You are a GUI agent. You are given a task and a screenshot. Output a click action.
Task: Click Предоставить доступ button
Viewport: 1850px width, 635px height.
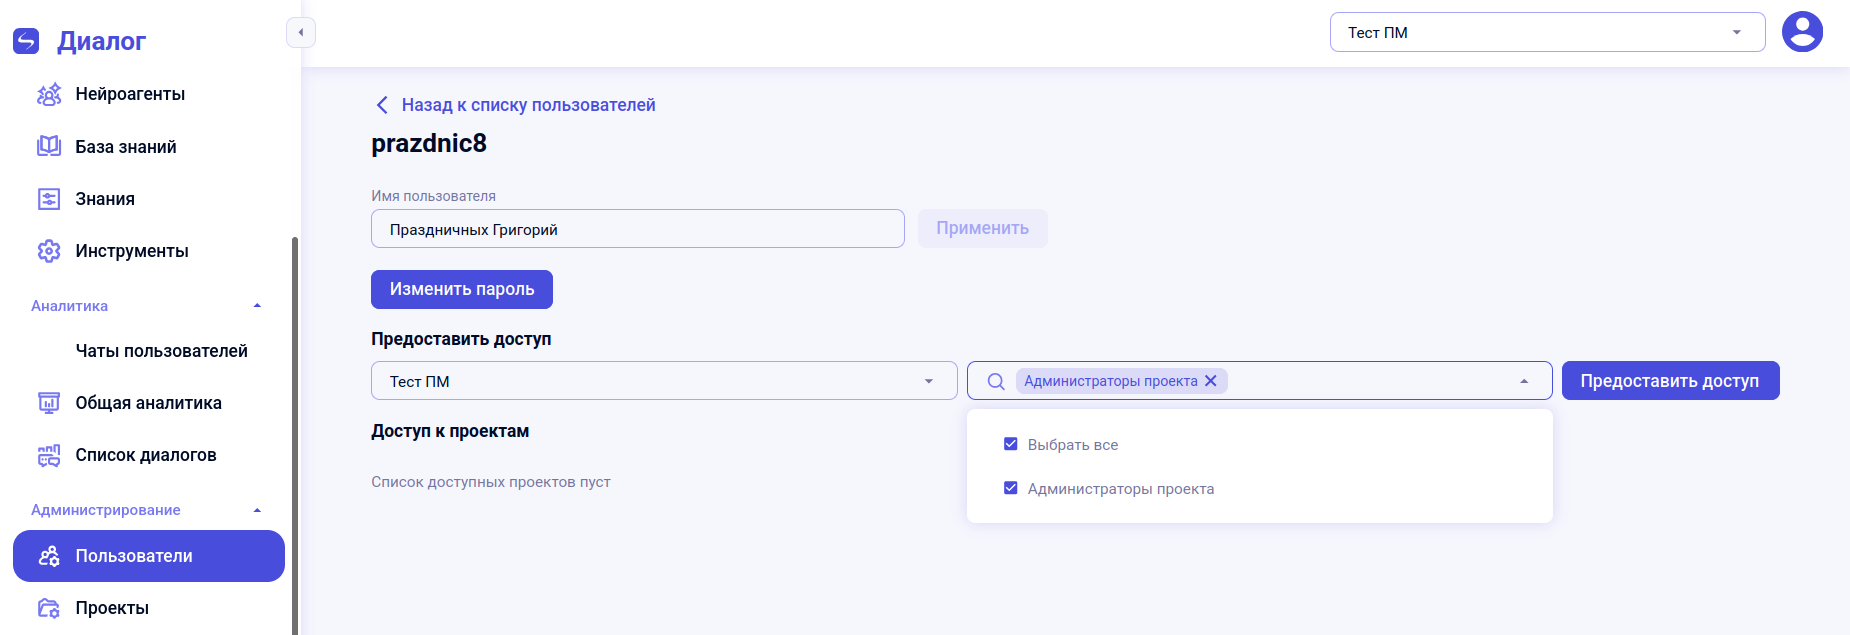pos(1670,381)
